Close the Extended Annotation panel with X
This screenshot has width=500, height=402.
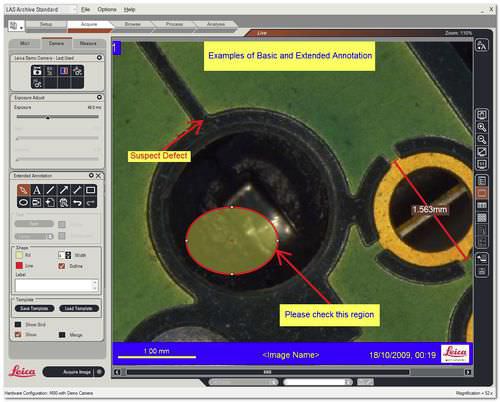tap(98, 175)
